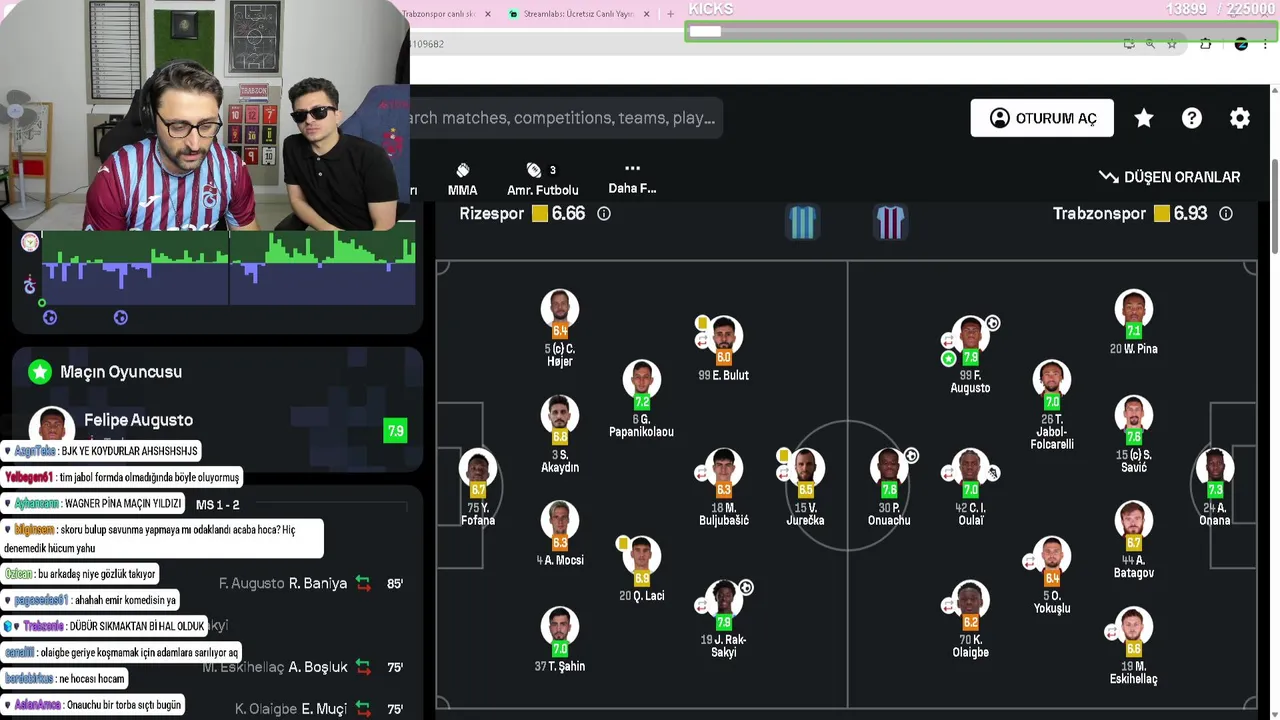Click the attack momentum graph
Screen dimensions: 1280x720
[228, 267]
